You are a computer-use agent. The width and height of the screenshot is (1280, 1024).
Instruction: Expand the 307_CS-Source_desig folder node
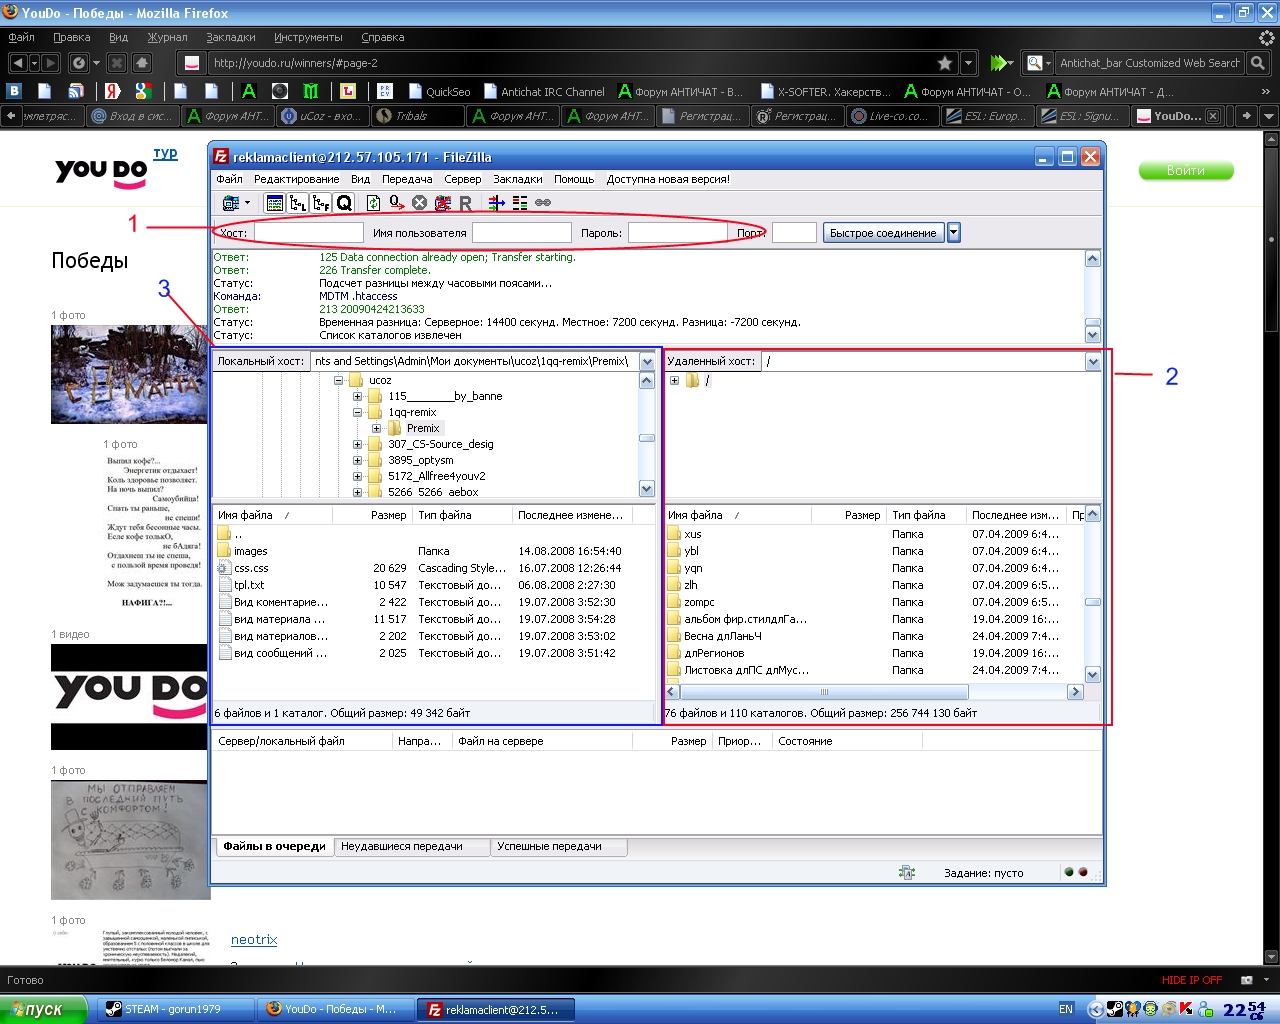pyautogui.click(x=357, y=444)
